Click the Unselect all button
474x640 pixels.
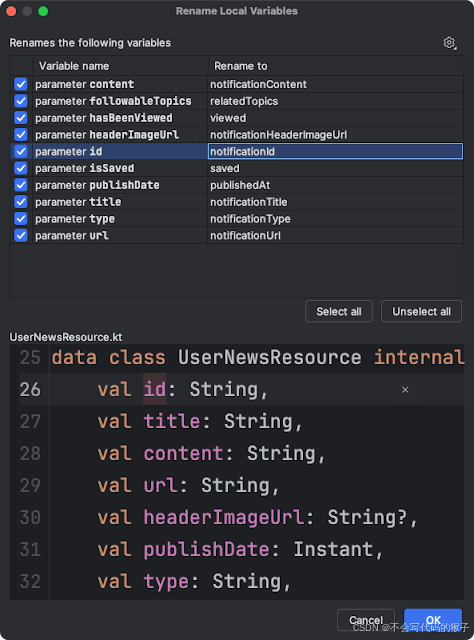421,311
